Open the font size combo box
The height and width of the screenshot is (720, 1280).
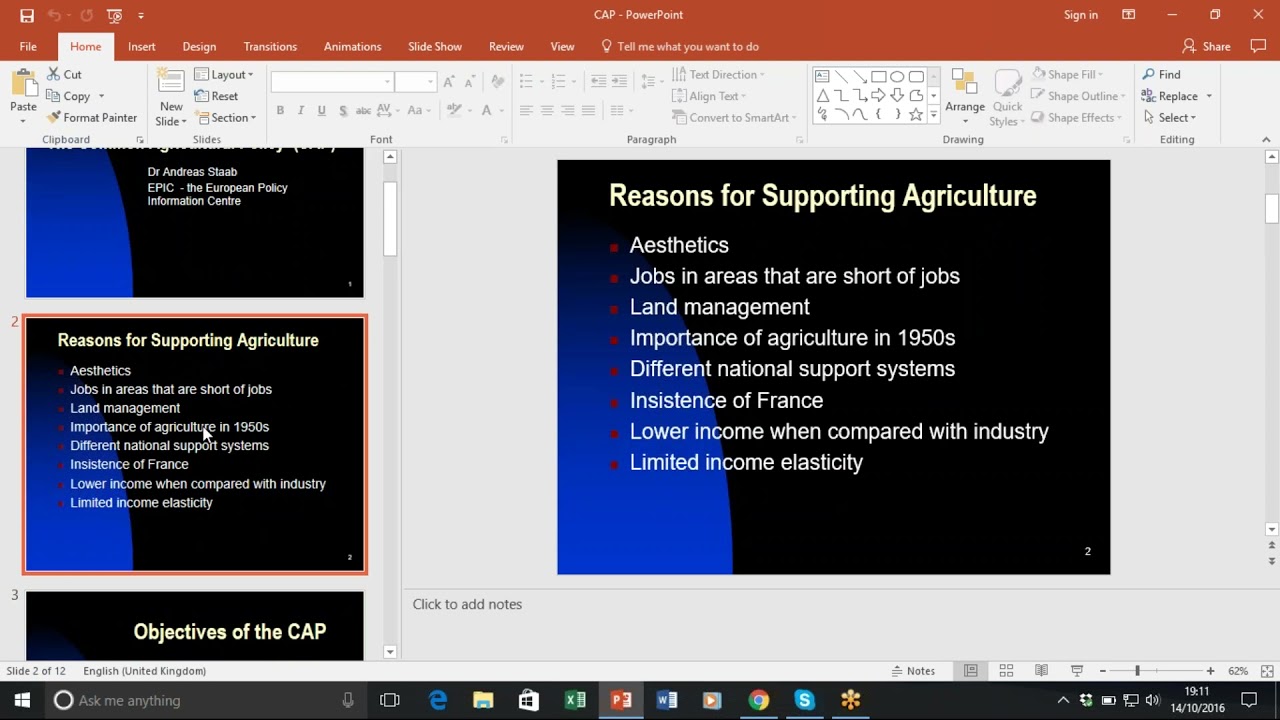click(415, 82)
